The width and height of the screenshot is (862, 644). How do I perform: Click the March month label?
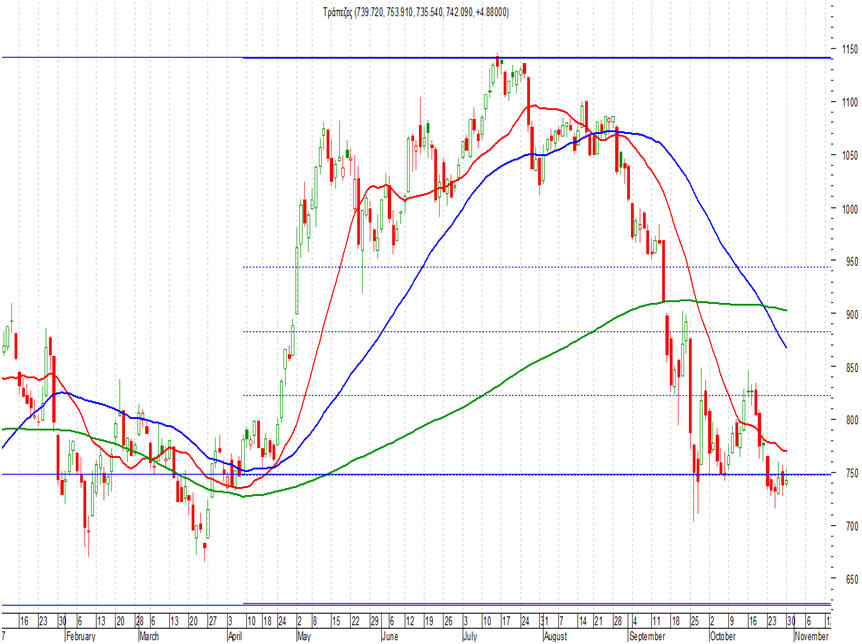coord(149,636)
